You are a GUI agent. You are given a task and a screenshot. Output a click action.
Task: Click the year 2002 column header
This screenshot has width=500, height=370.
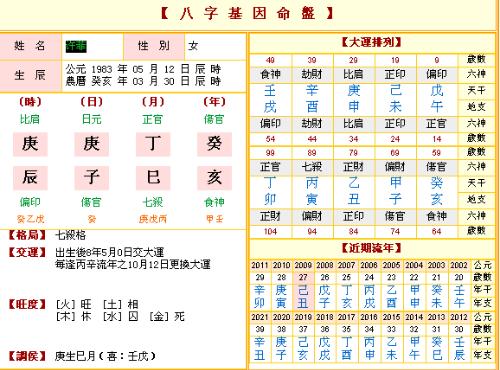click(459, 265)
